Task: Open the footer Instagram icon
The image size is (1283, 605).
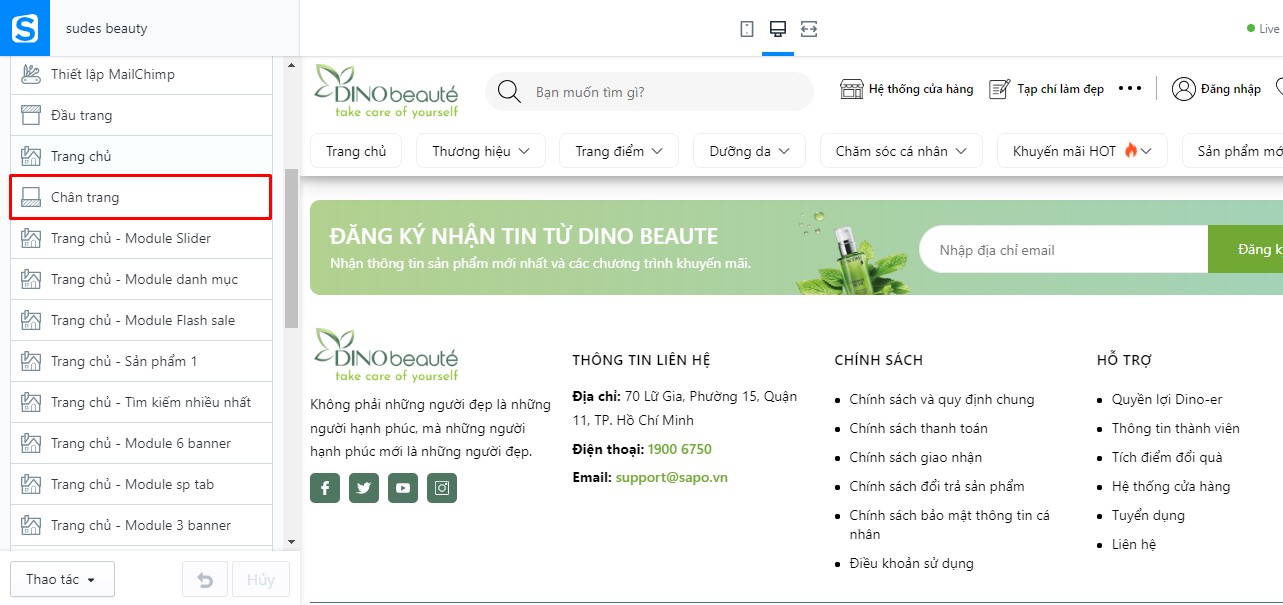Action: [442, 488]
